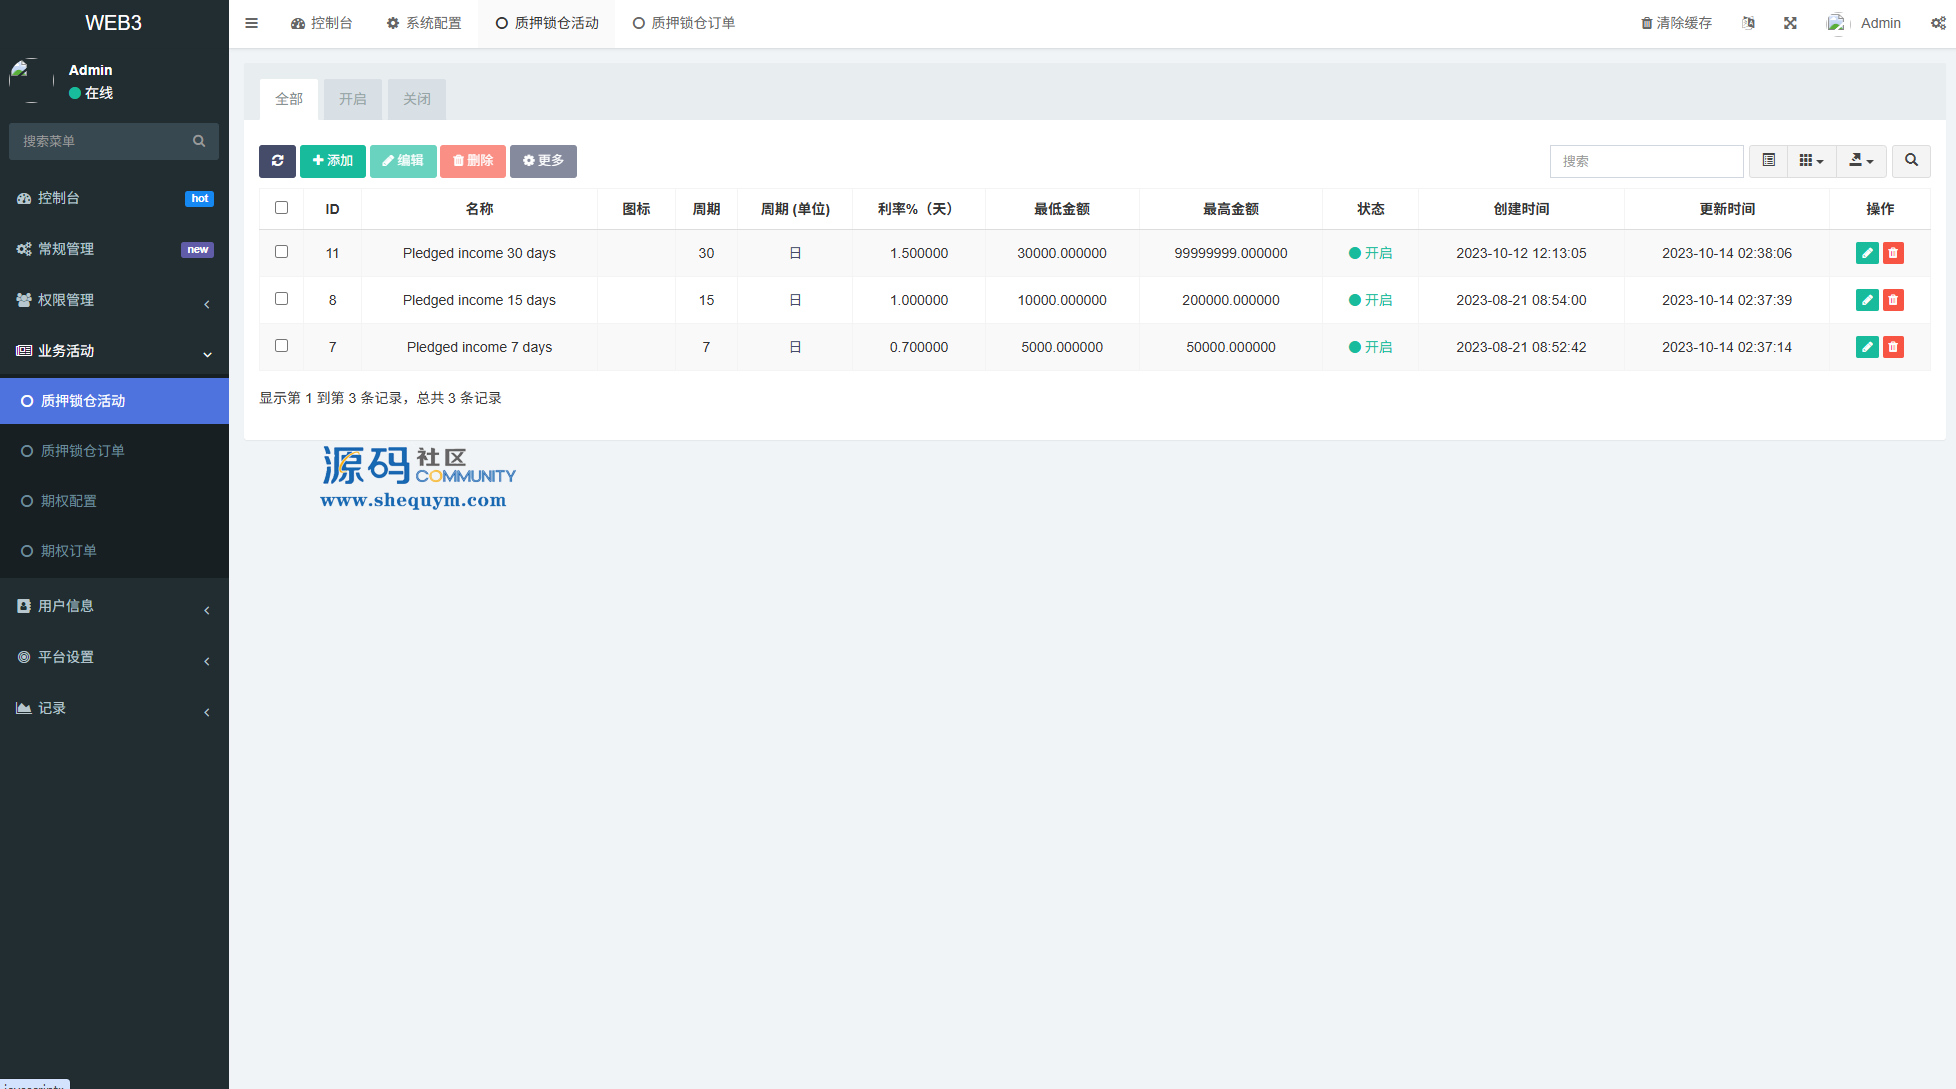Image resolution: width=1956 pixels, height=1089 pixels.
Task: Click the table search input field
Action: [1646, 161]
